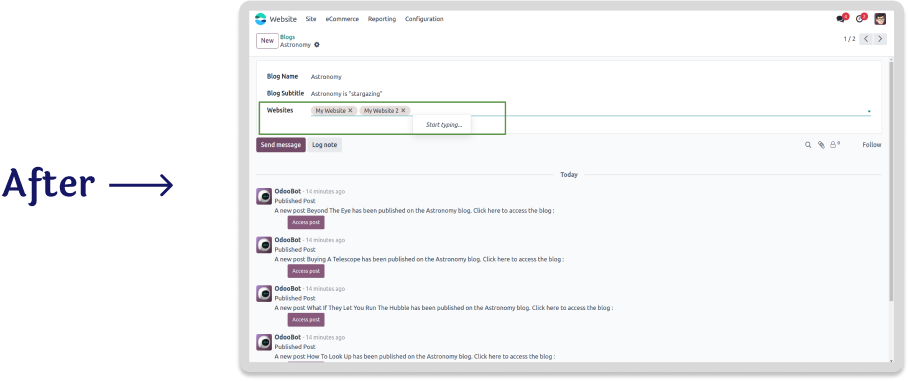Click the Send message button
This screenshot has height=381, width=908.
click(x=281, y=145)
